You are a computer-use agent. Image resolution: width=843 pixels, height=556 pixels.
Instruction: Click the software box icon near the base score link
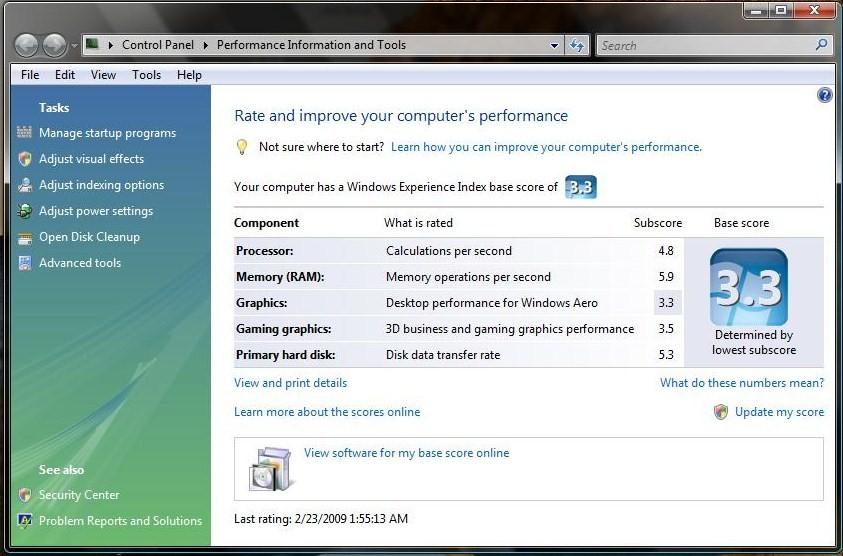coord(272,469)
